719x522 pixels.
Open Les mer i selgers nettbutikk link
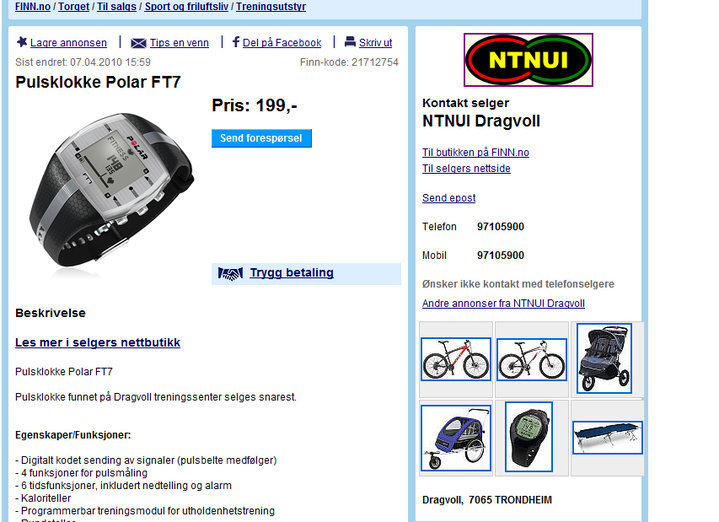98,343
